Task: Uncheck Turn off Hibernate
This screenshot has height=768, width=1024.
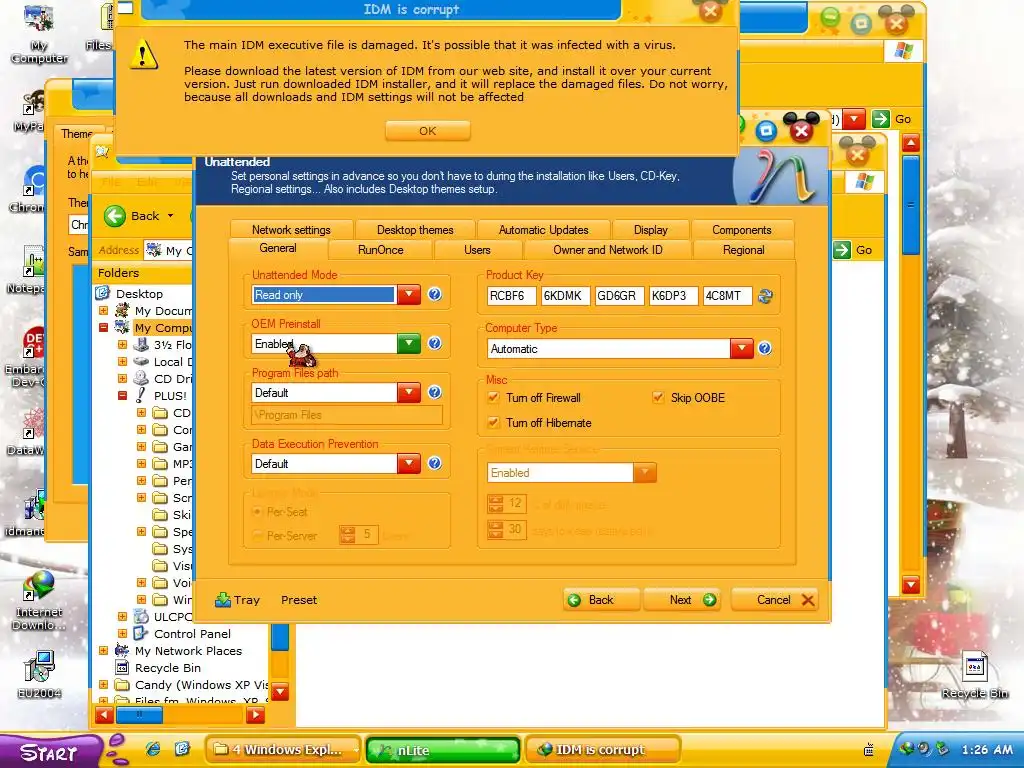Action: (494, 423)
